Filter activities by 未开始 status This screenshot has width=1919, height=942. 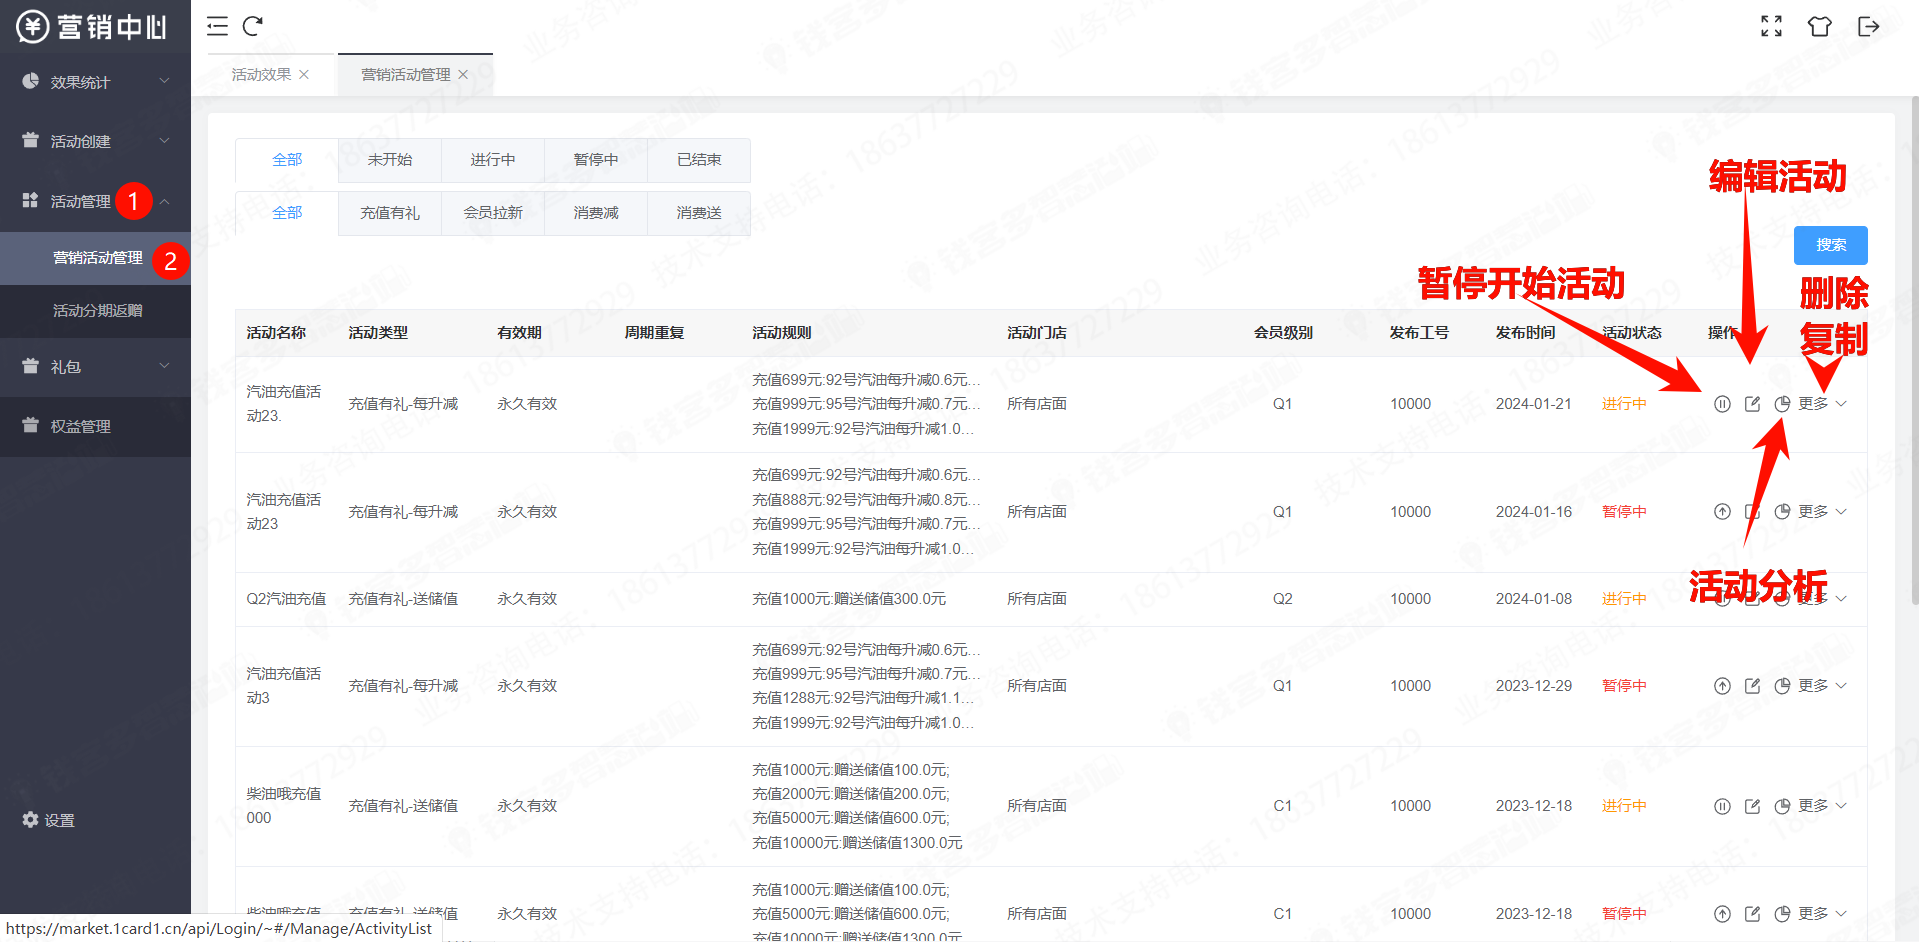tap(390, 160)
